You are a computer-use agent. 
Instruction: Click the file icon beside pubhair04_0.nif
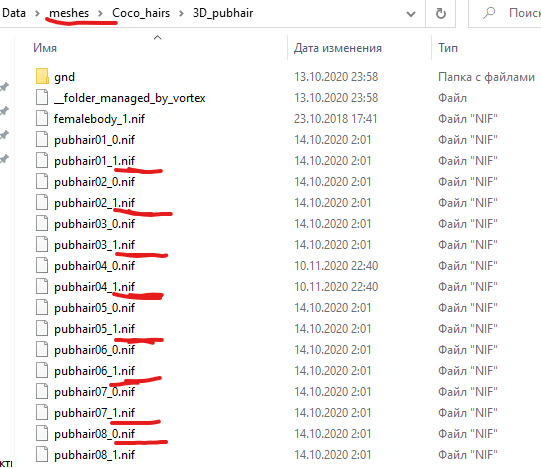pos(42,265)
